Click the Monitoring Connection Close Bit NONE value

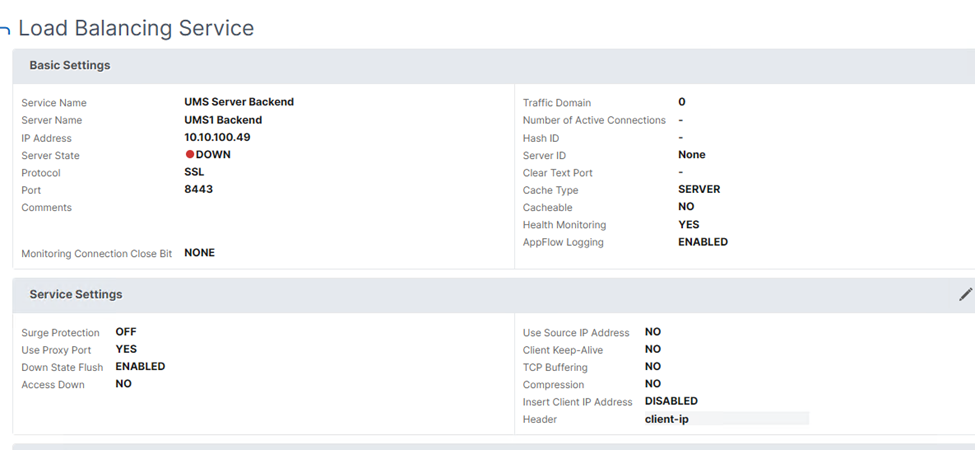click(199, 253)
